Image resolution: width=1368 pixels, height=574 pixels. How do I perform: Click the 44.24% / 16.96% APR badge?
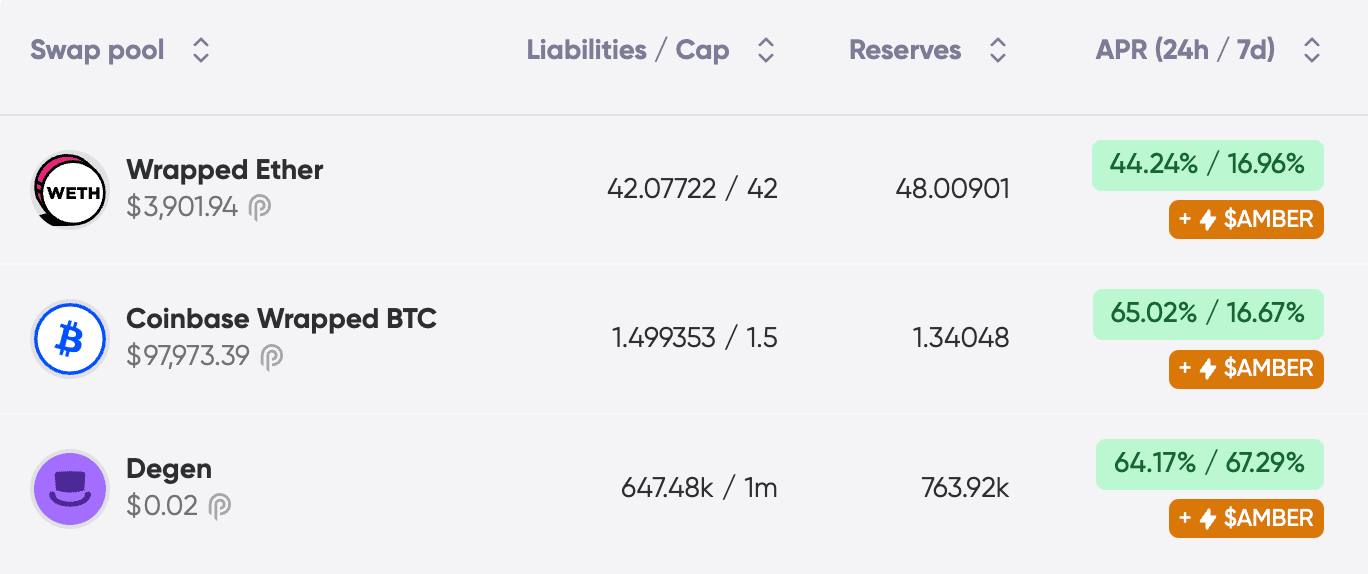click(x=1207, y=165)
